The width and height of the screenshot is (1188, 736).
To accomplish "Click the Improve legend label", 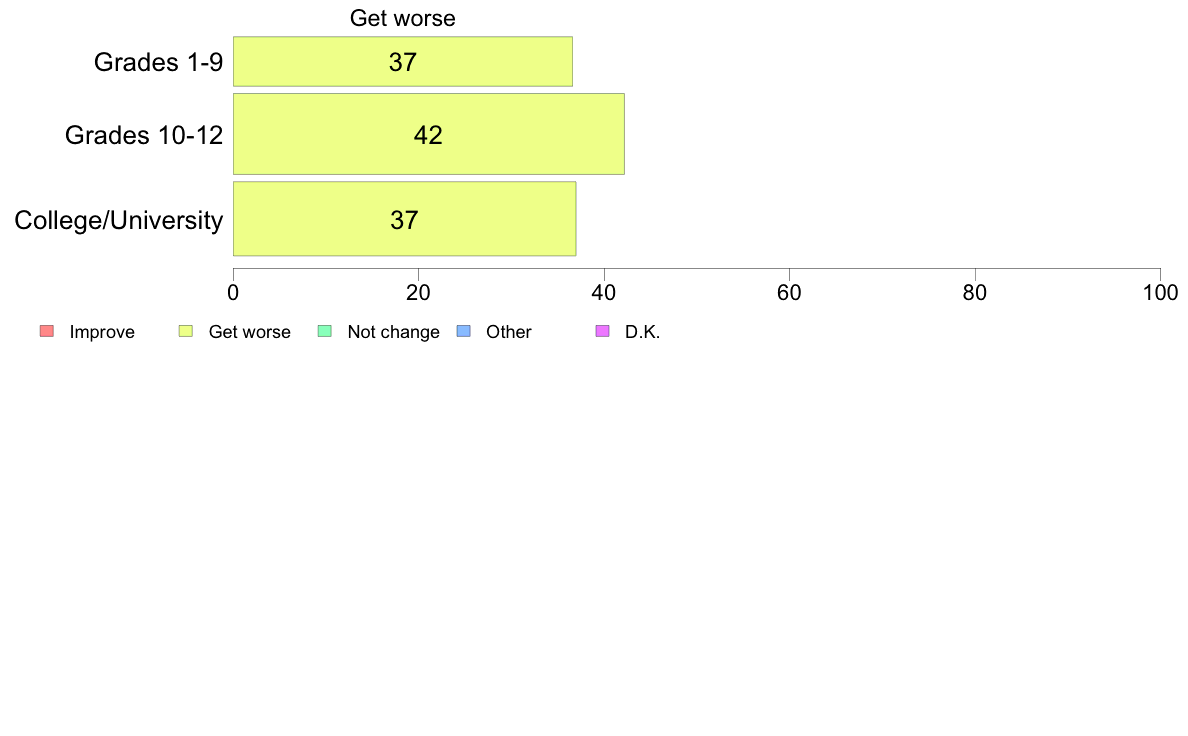I will pos(102,332).
